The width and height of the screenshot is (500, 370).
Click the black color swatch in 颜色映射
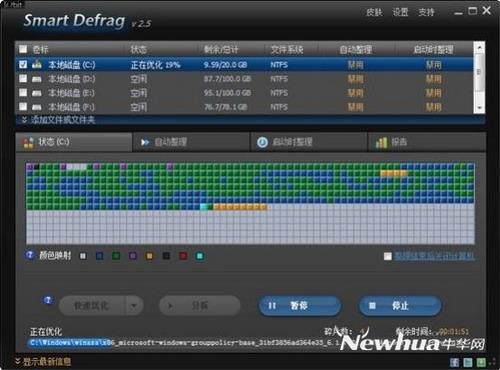pyautogui.click(x=166, y=256)
